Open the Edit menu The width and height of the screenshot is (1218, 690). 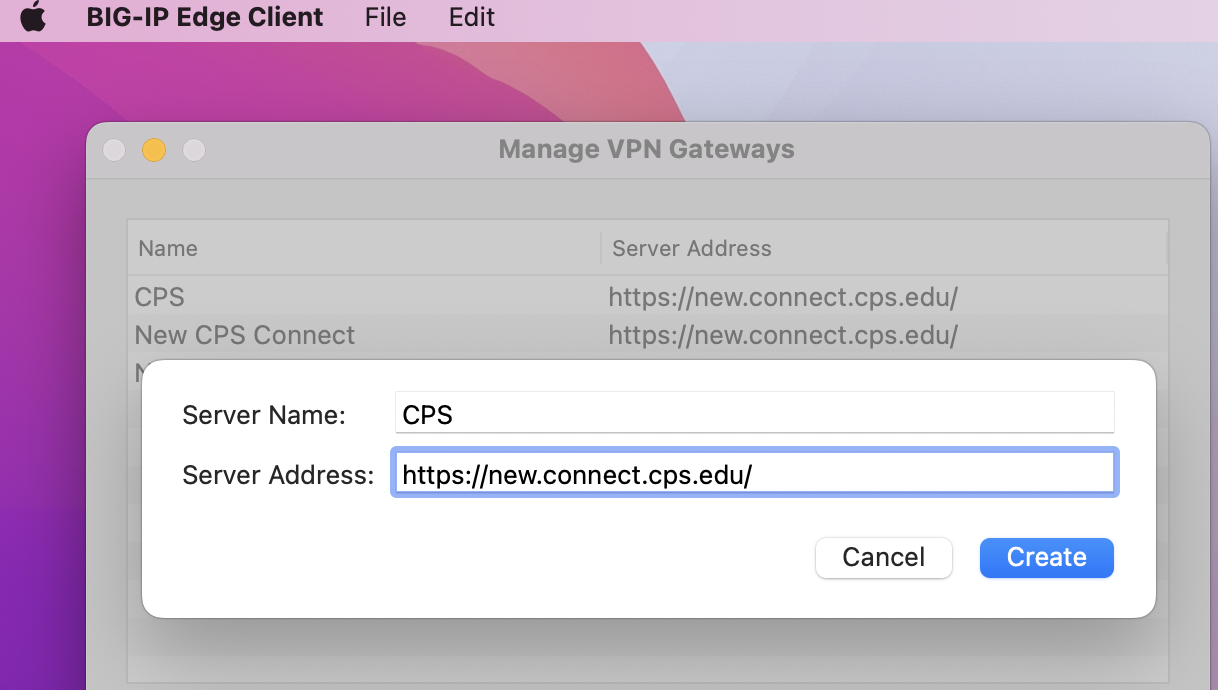pos(472,17)
